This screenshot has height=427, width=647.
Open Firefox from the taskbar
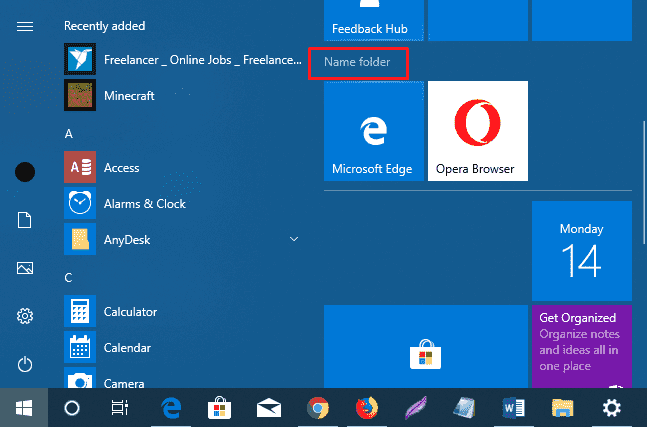click(x=366, y=408)
